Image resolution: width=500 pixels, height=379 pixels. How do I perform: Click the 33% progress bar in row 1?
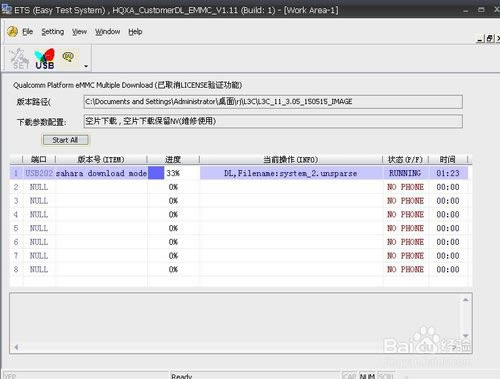173,173
